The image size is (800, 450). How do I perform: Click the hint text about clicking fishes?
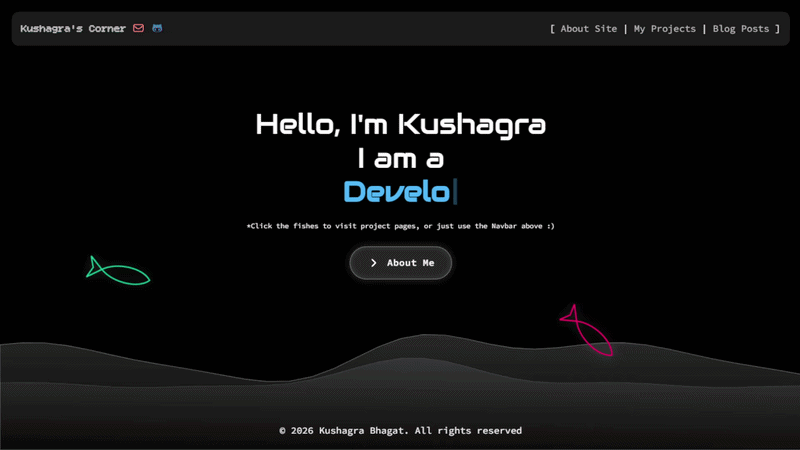[x=401, y=226]
